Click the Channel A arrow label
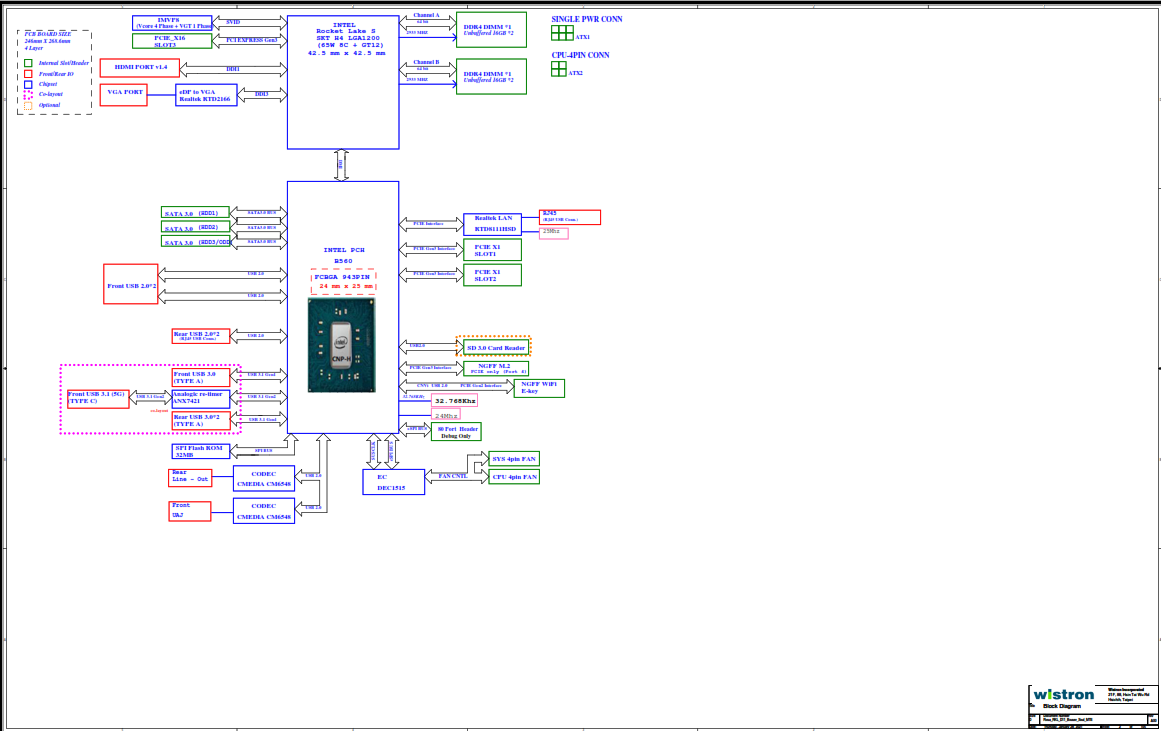The width and height of the screenshot is (1161, 731). click(426, 15)
